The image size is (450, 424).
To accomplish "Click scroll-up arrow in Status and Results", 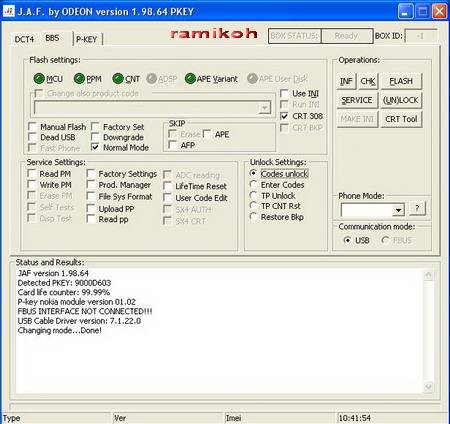I will [428, 275].
